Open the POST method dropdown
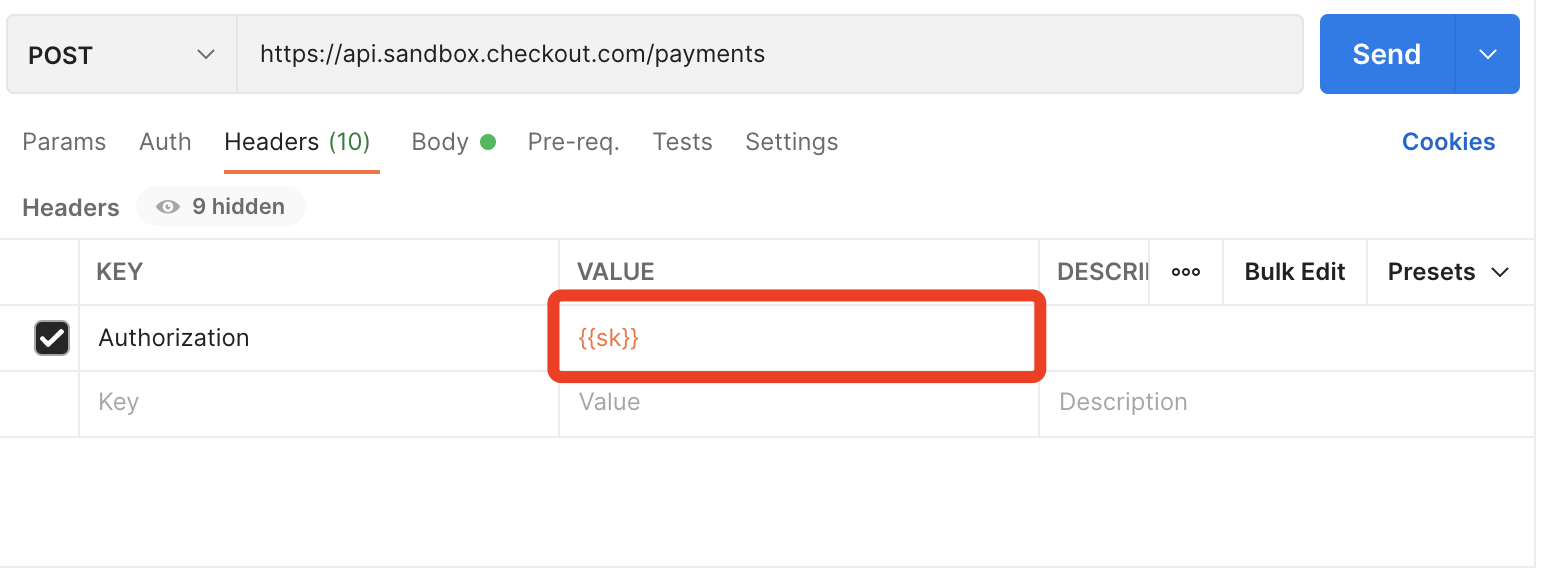 121,55
